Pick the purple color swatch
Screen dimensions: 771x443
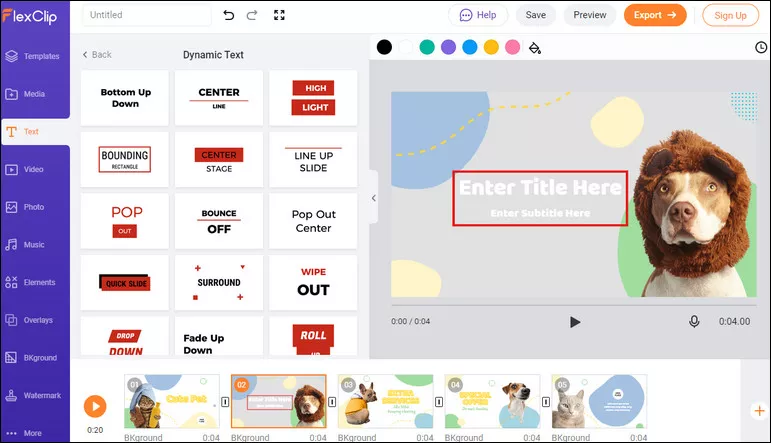click(x=448, y=47)
